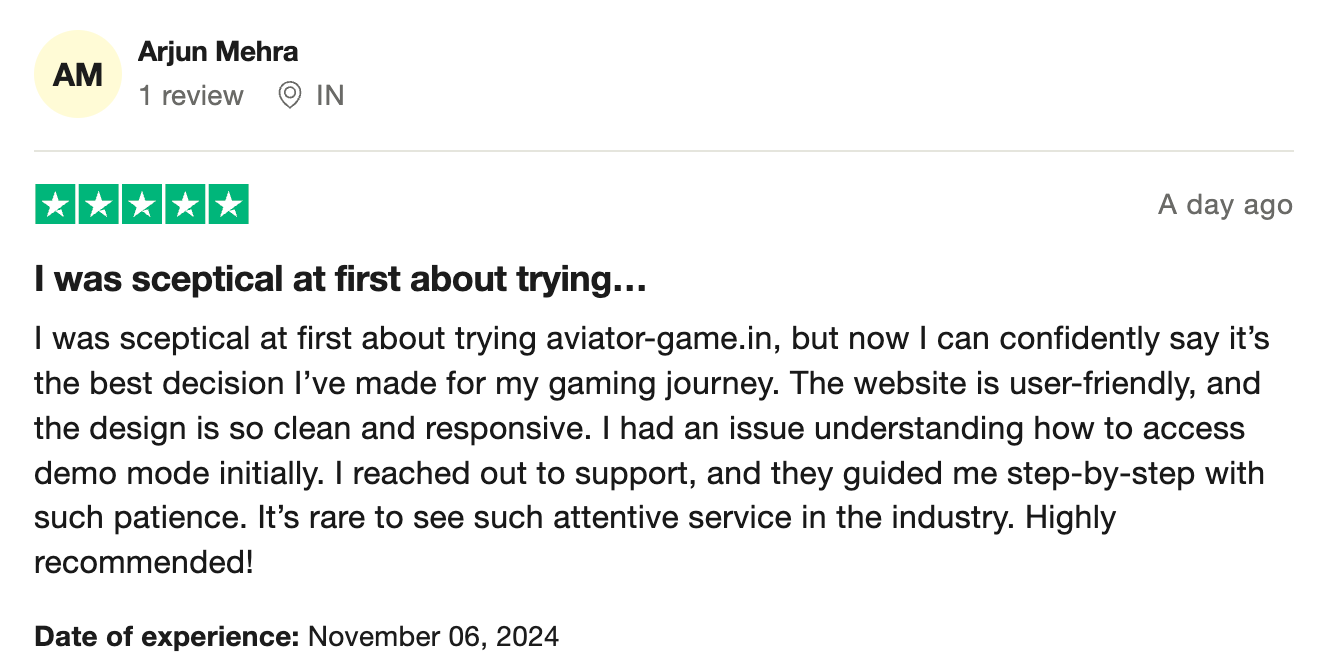
Task: Click the date "November 06, 2024"
Action: pyautogui.click(x=433, y=636)
